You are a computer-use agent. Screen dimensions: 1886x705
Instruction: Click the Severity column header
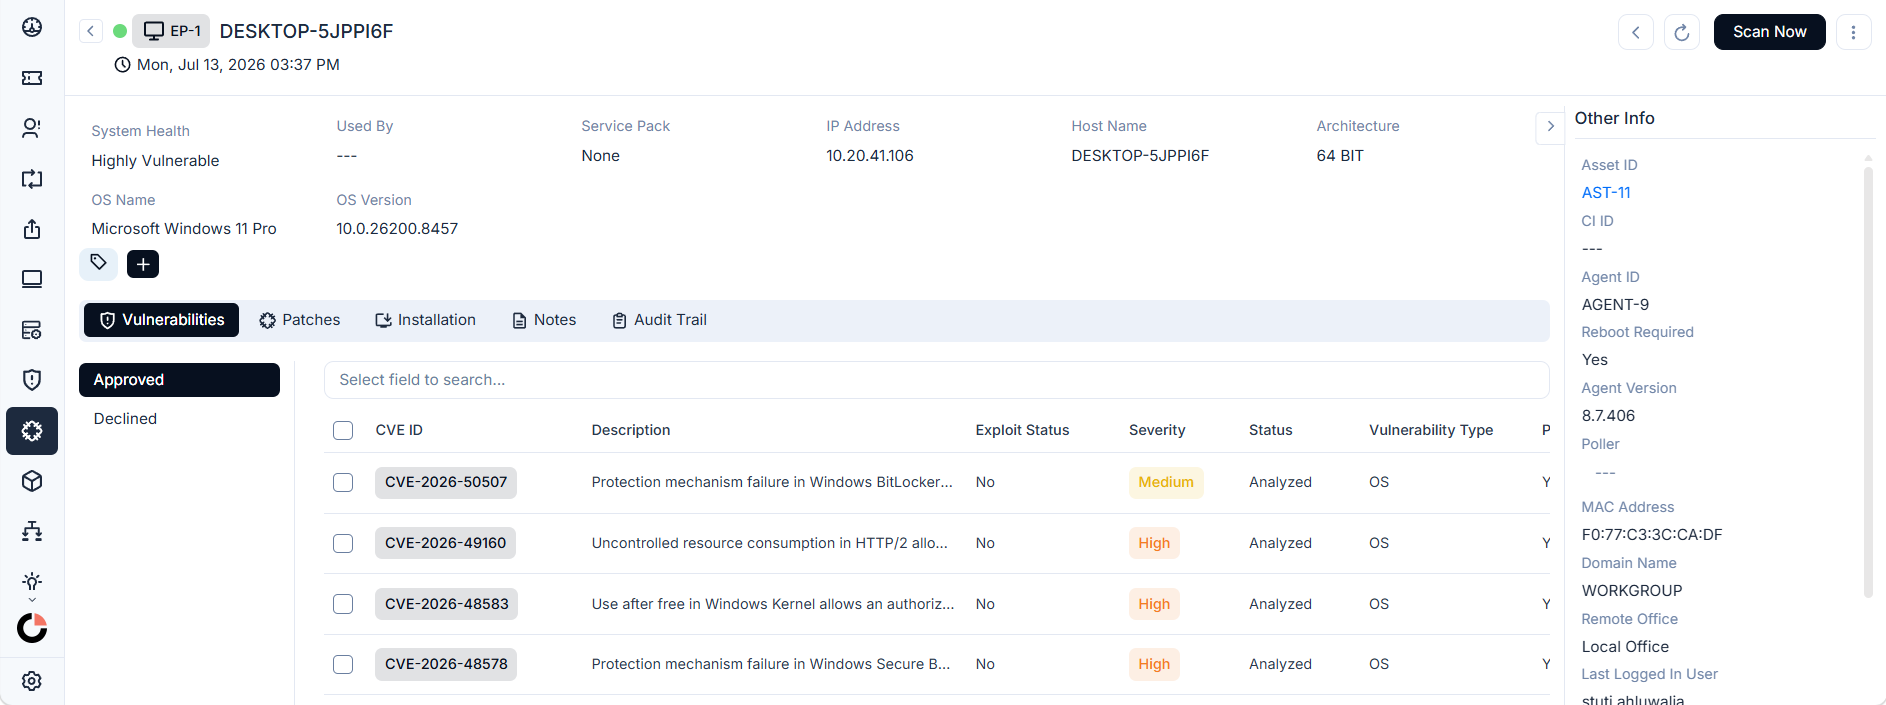click(x=1157, y=430)
